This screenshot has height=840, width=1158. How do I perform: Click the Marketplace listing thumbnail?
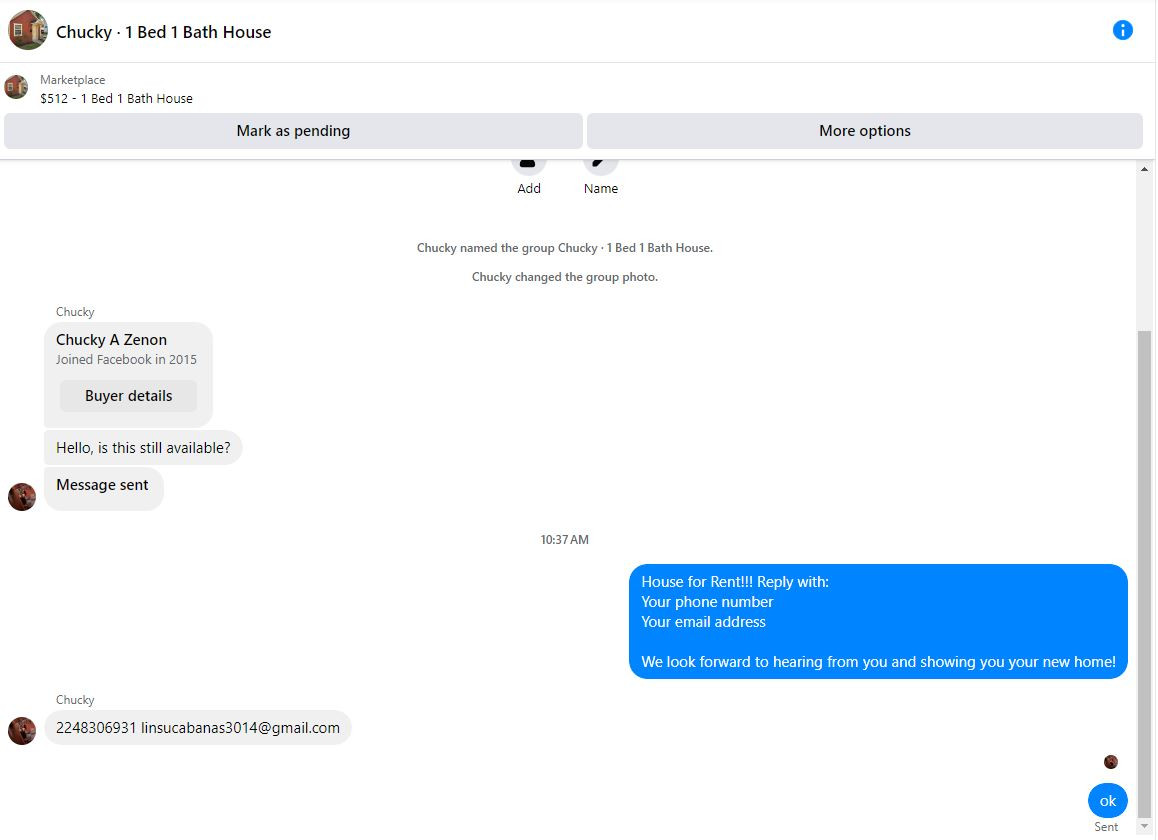click(x=16, y=87)
